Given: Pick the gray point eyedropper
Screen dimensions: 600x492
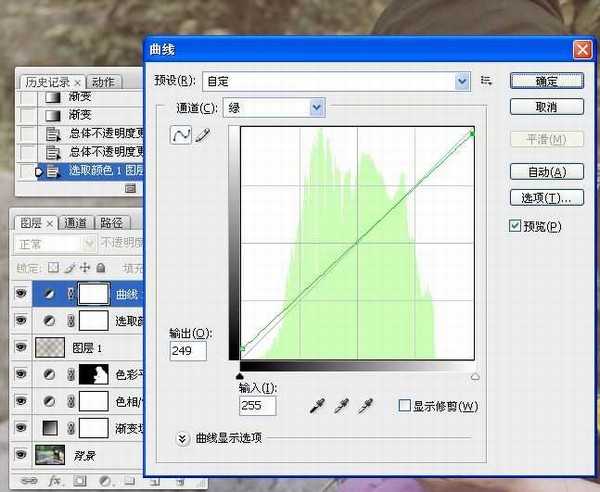Looking at the screenshot, I should (x=342, y=406).
